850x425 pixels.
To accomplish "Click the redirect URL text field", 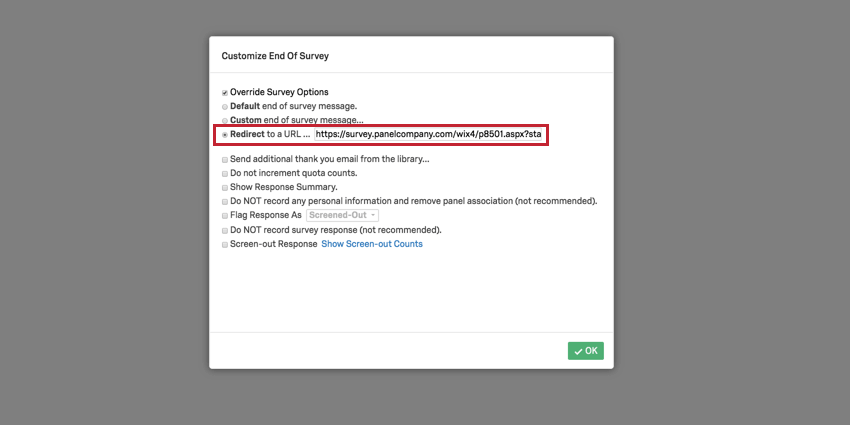I will click(x=429, y=134).
